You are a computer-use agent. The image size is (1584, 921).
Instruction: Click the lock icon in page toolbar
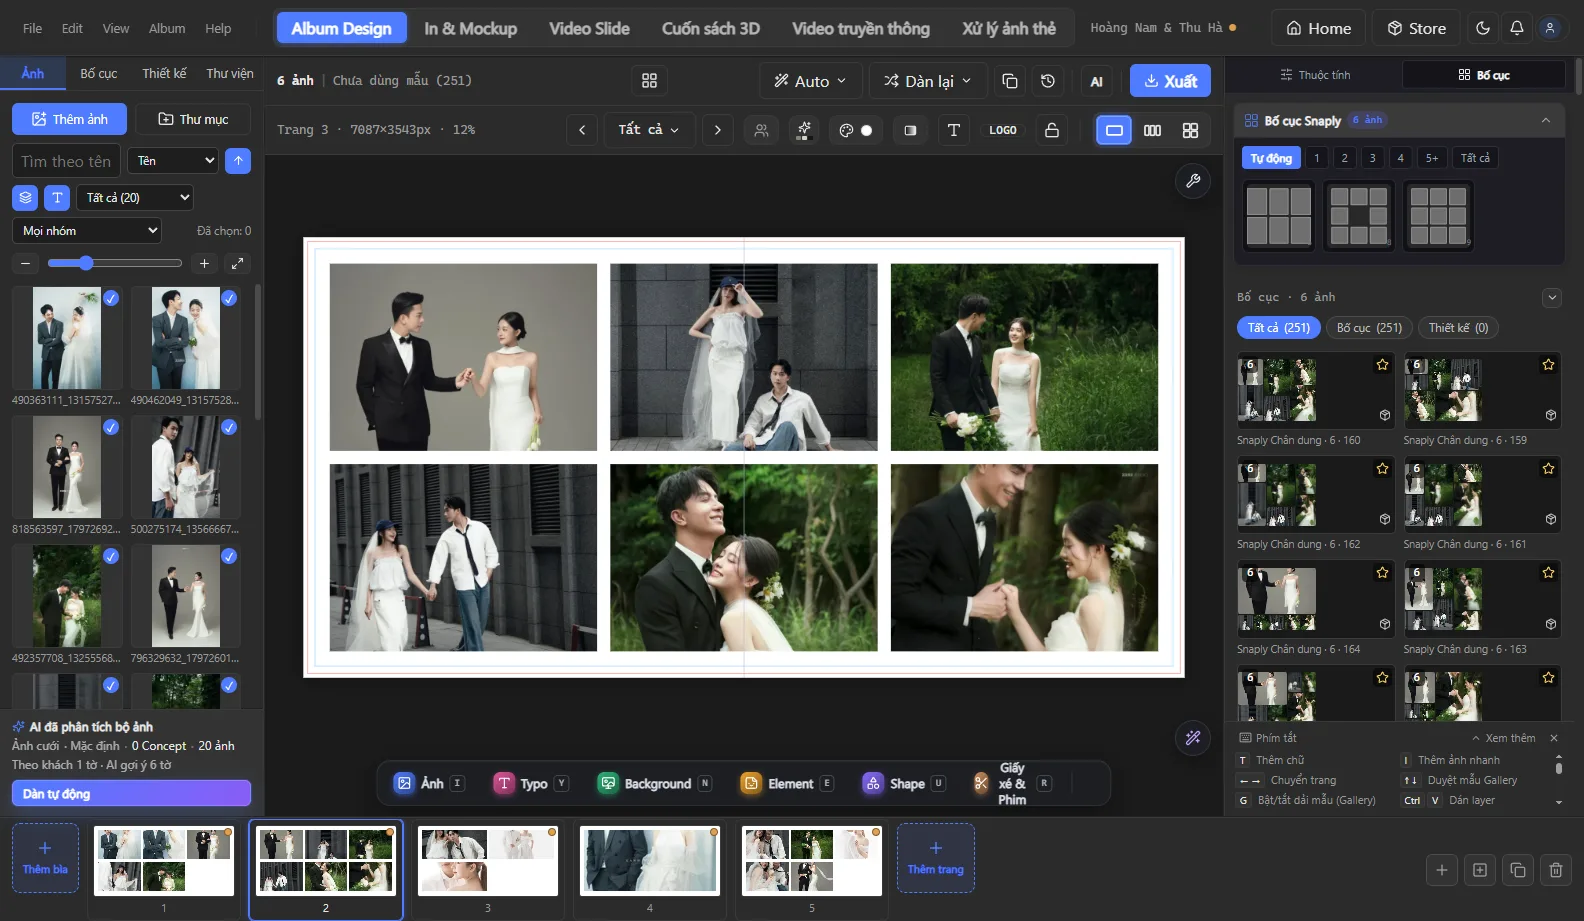click(x=1052, y=130)
